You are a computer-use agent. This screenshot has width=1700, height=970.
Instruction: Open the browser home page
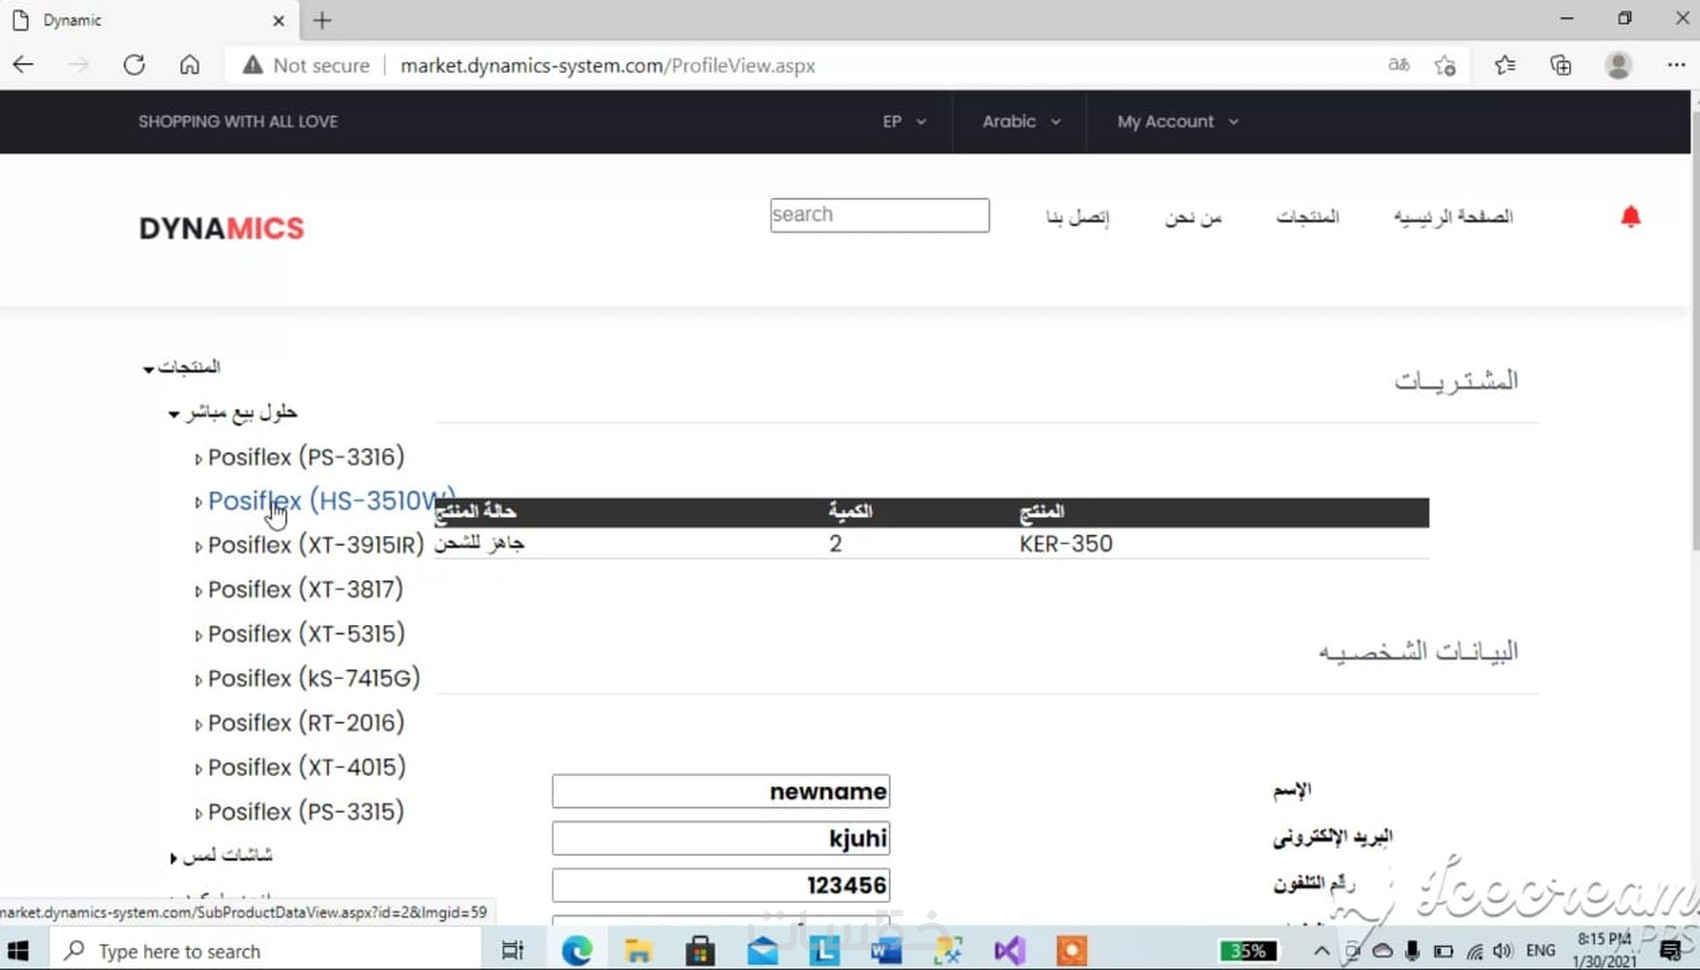pyautogui.click(x=189, y=65)
